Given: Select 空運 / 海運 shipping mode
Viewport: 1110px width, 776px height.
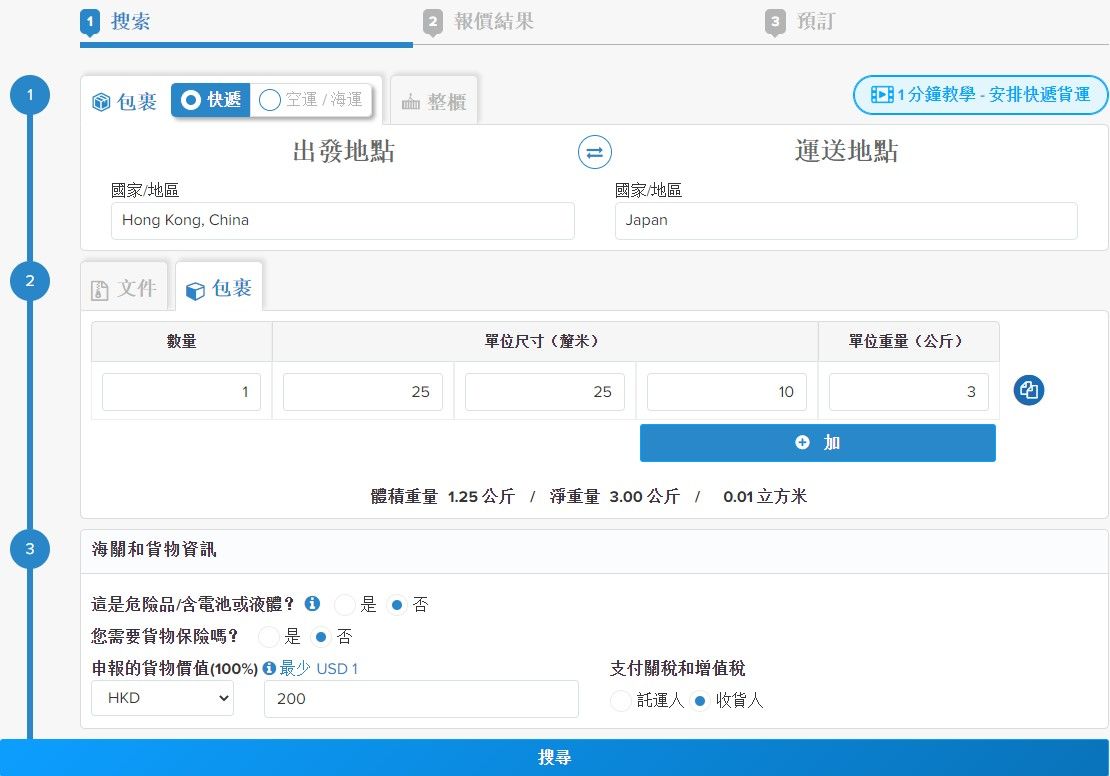Looking at the screenshot, I should tap(310, 100).
